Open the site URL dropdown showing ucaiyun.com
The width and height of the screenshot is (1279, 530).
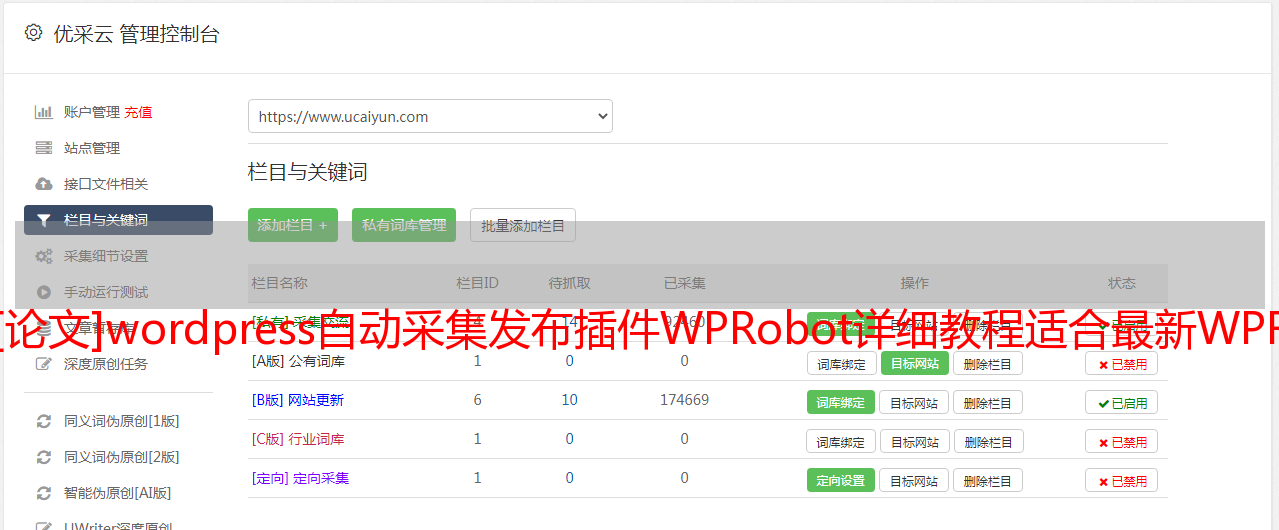pos(430,116)
